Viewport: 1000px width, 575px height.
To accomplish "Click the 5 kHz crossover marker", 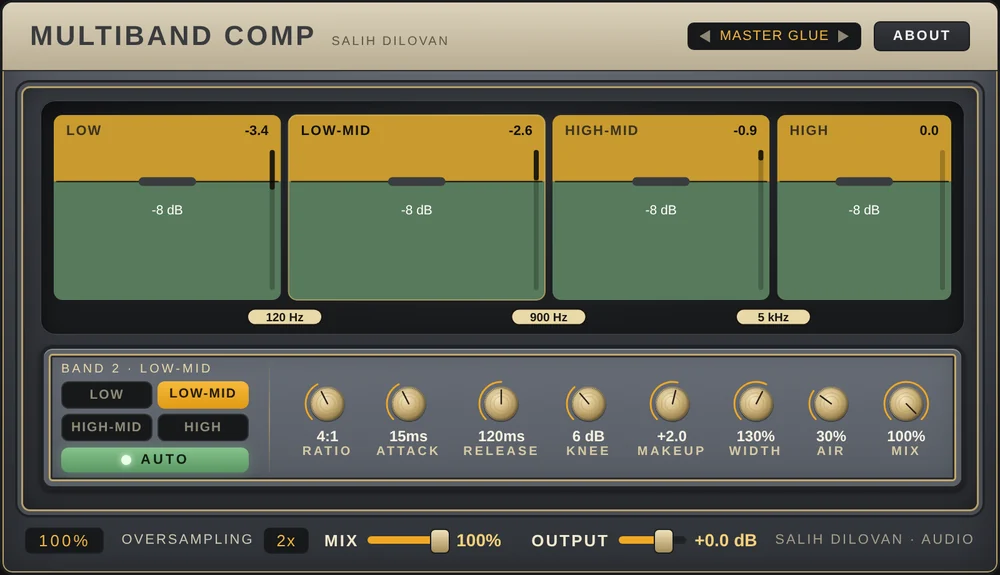I will [773, 317].
